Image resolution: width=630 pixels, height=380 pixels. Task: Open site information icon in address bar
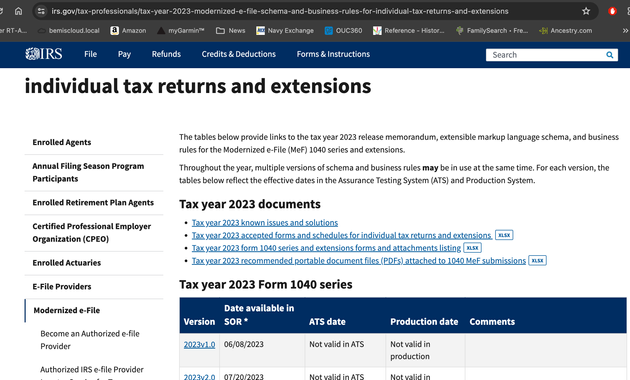pyautogui.click(x=41, y=11)
